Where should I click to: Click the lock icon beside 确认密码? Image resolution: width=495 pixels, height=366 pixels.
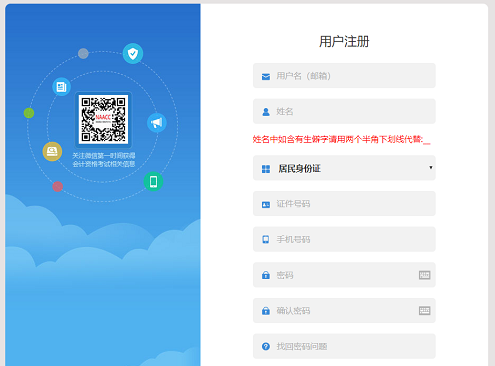[266, 311]
